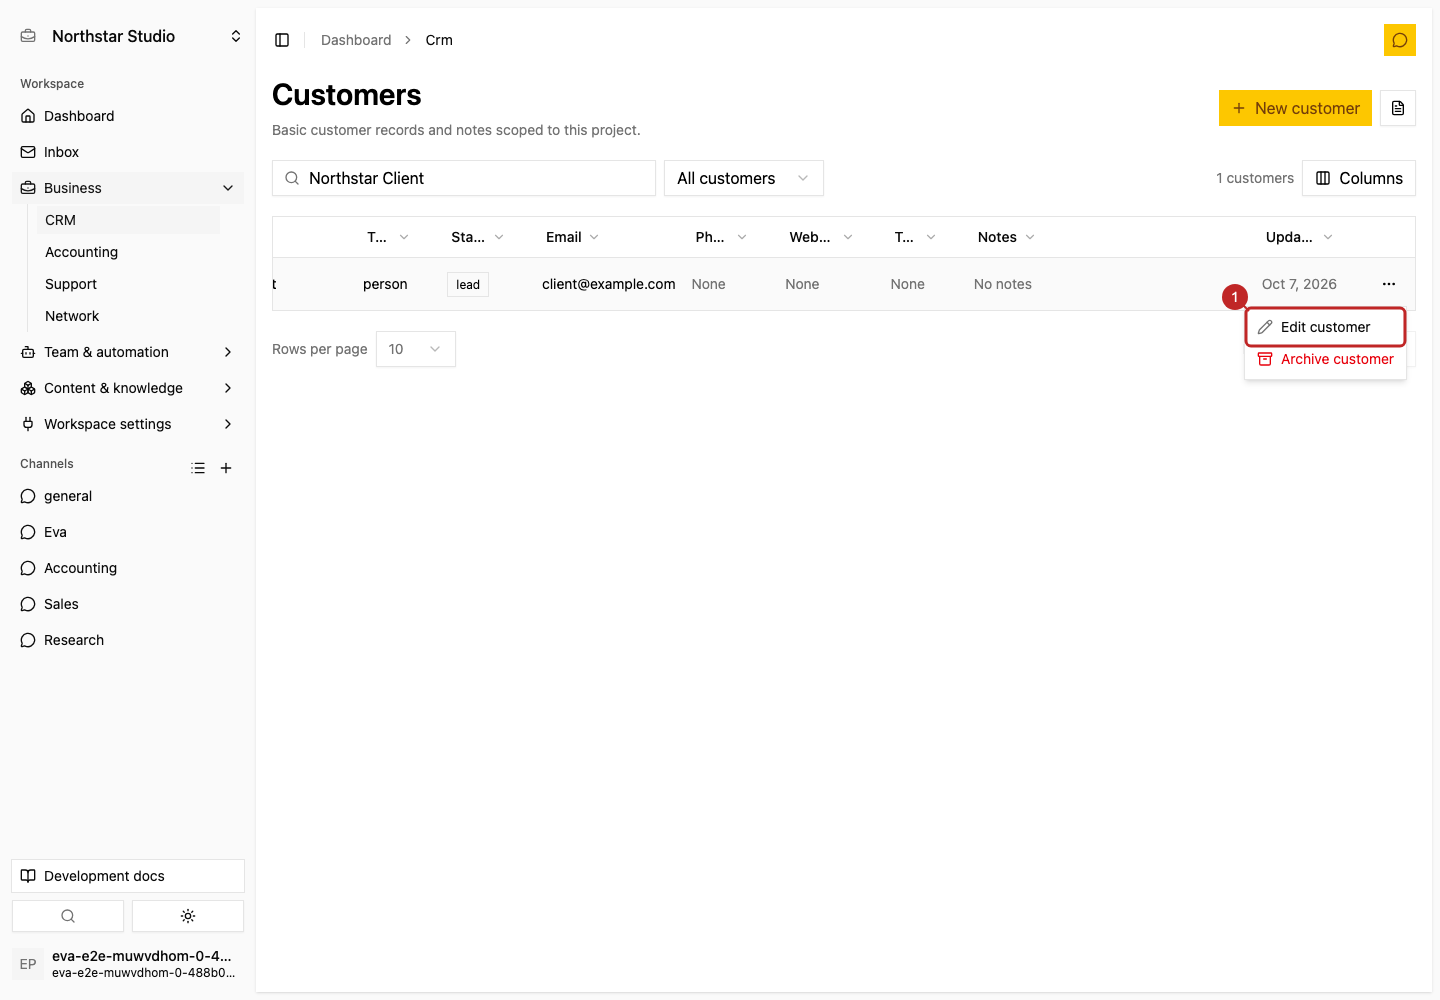Image resolution: width=1440 pixels, height=1000 pixels.
Task: Open the row actions ellipsis menu
Action: (x=1389, y=284)
